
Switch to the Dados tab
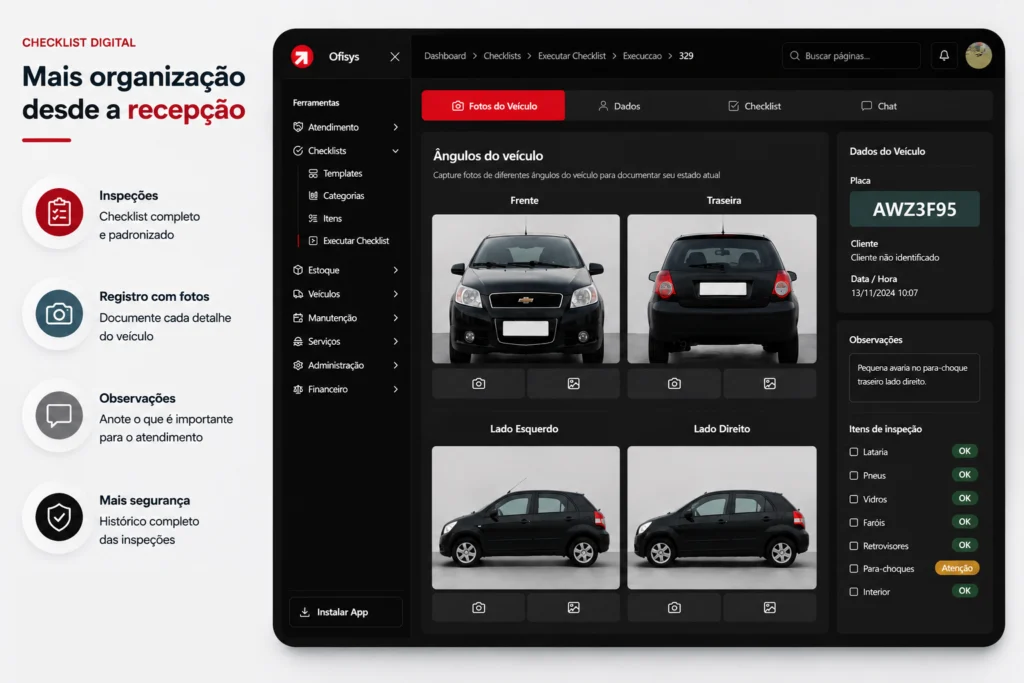[619, 106]
